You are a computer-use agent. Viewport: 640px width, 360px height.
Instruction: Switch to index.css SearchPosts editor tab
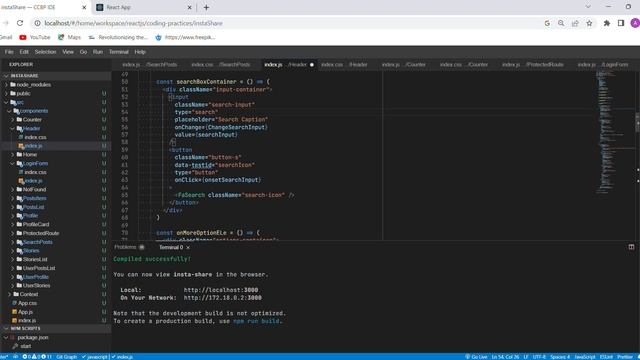click(220, 64)
